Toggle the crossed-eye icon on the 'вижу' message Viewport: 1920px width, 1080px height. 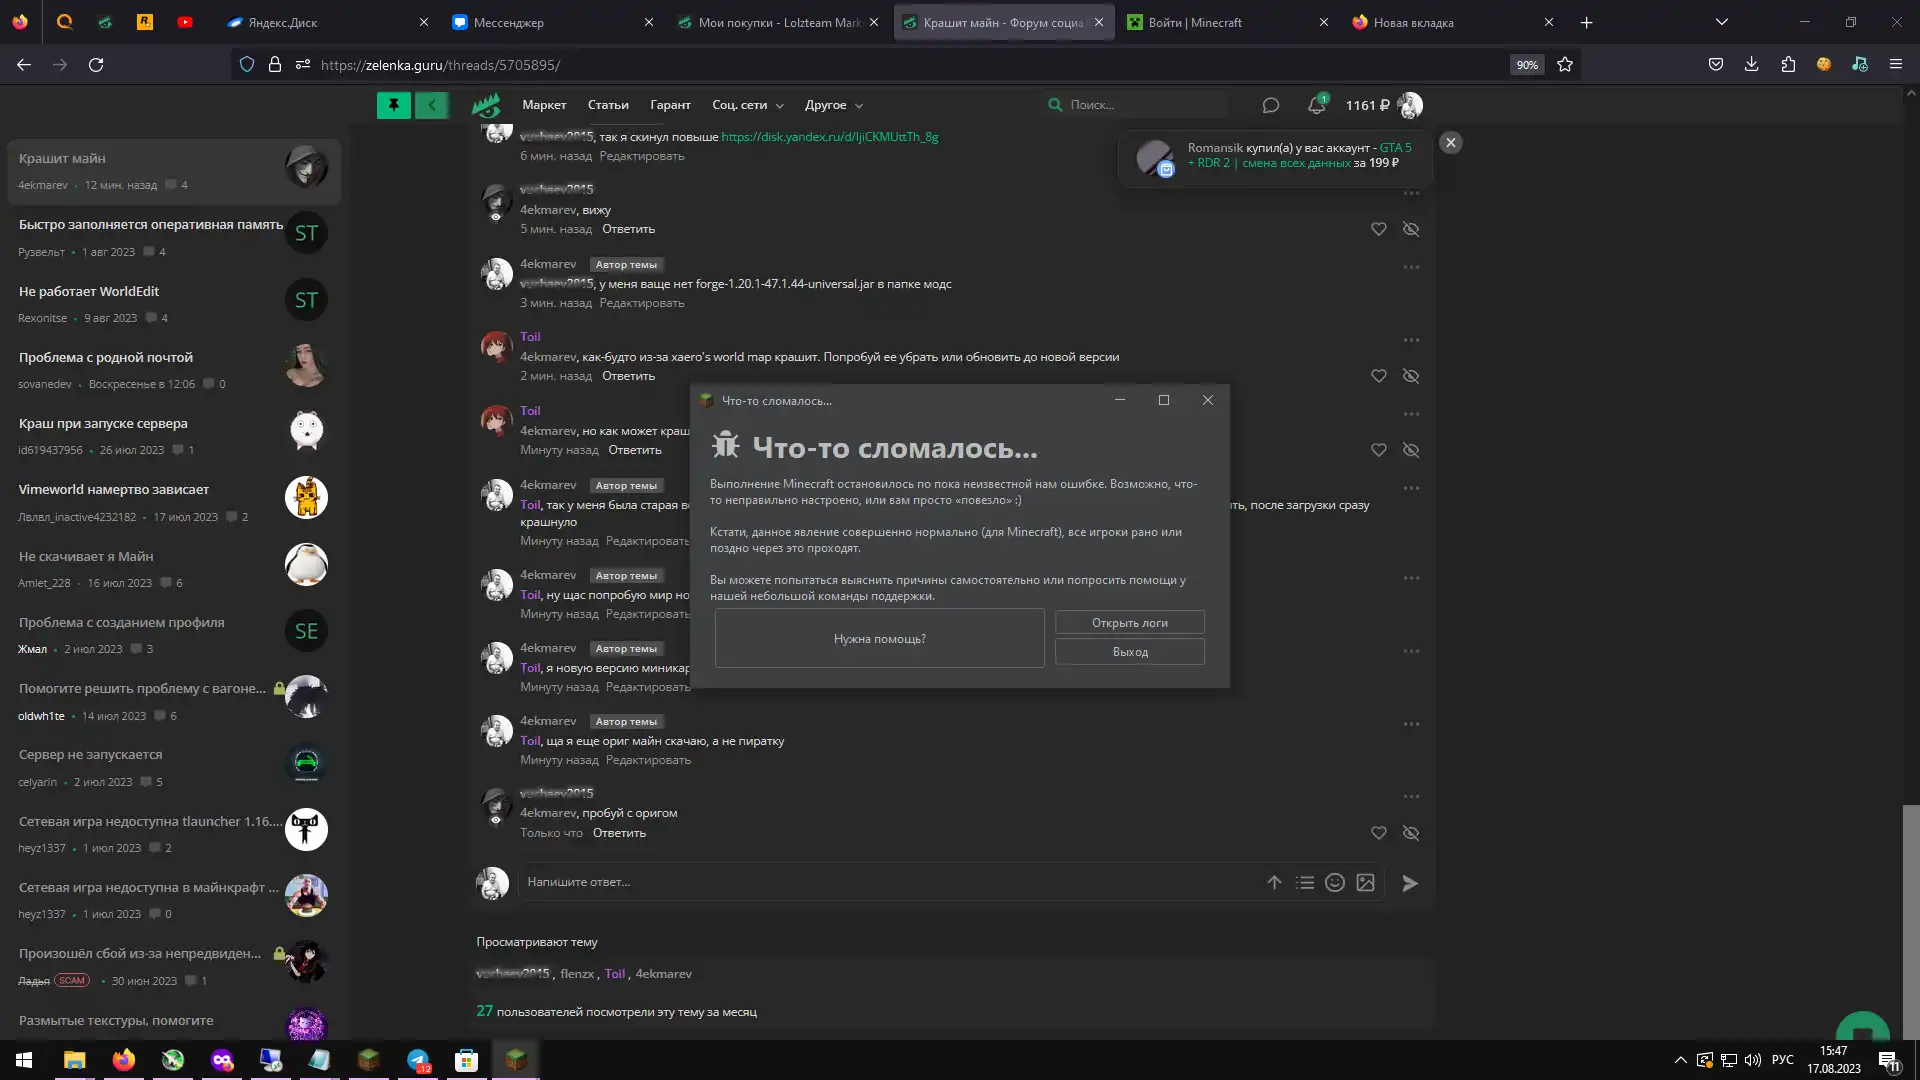pos(1411,229)
